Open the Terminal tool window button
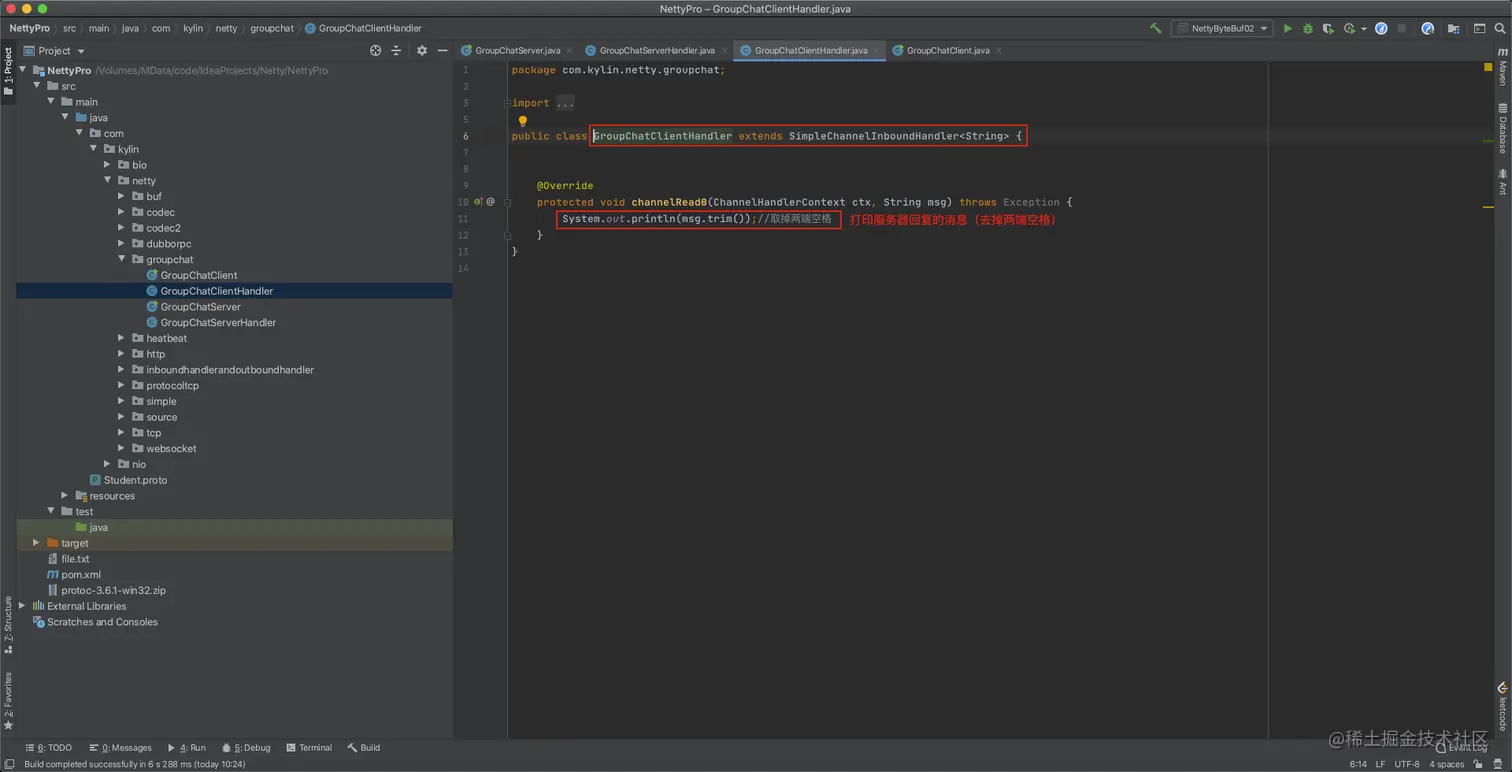 click(309, 747)
